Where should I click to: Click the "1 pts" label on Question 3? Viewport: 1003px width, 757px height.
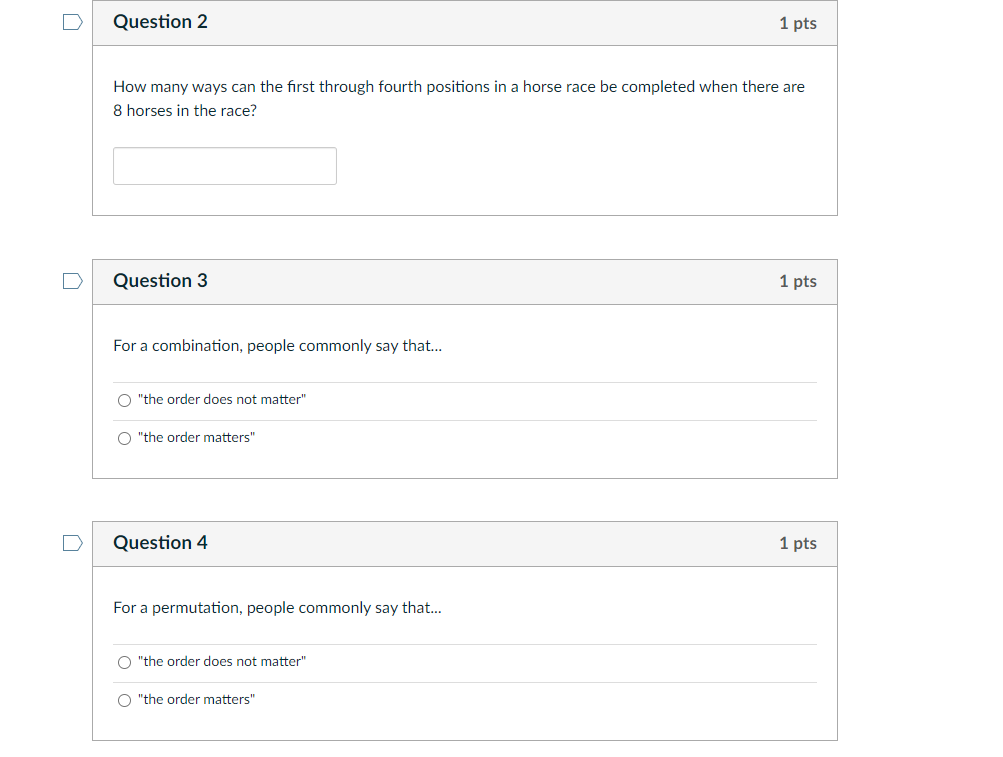pos(797,282)
